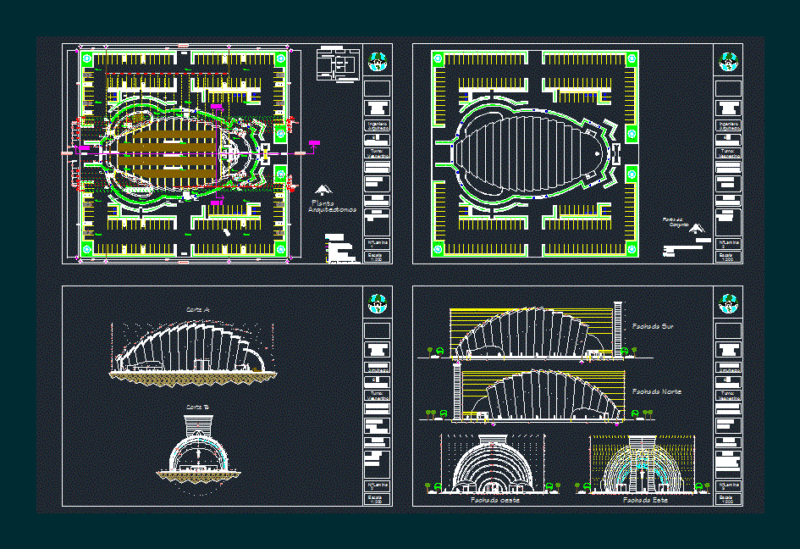Click the ribbed roof shape in the site plan
Image resolution: width=800 pixels, height=549 pixels.
pyautogui.click(x=531, y=153)
